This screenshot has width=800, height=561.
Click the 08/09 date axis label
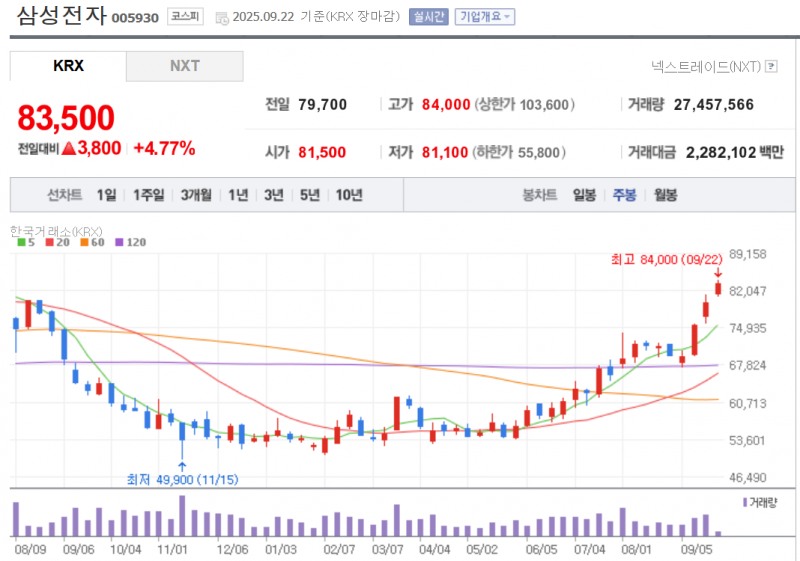[x=30, y=550]
